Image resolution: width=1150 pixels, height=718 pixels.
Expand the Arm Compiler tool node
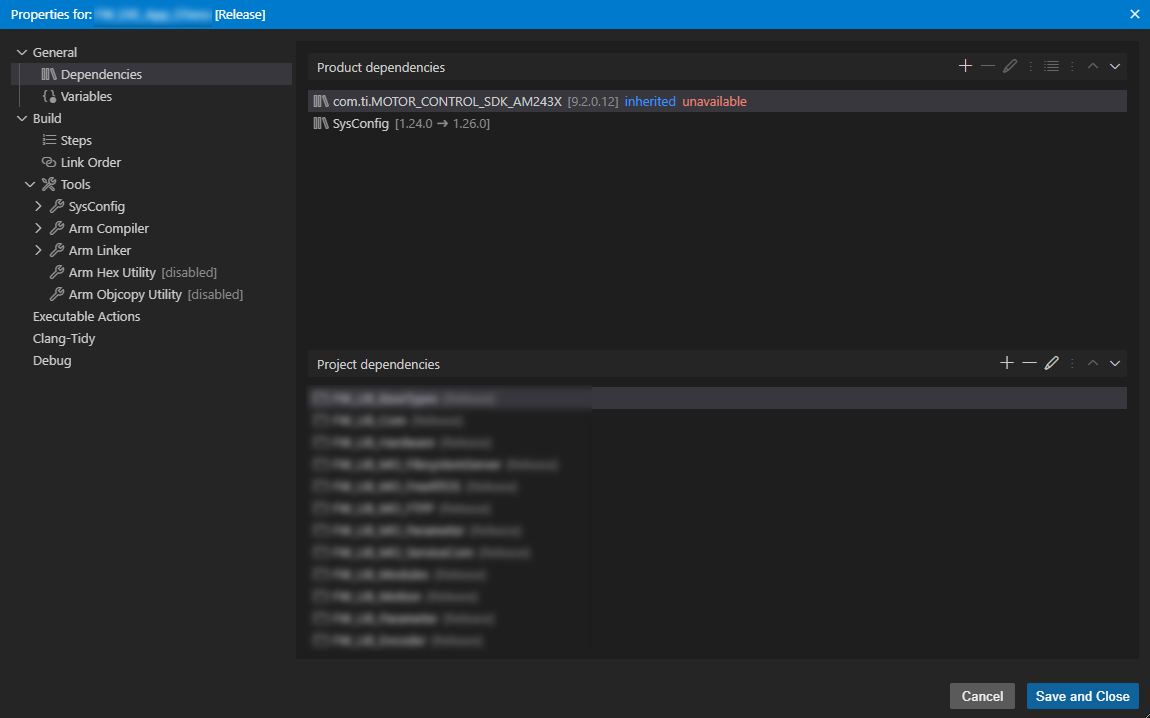coord(38,228)
